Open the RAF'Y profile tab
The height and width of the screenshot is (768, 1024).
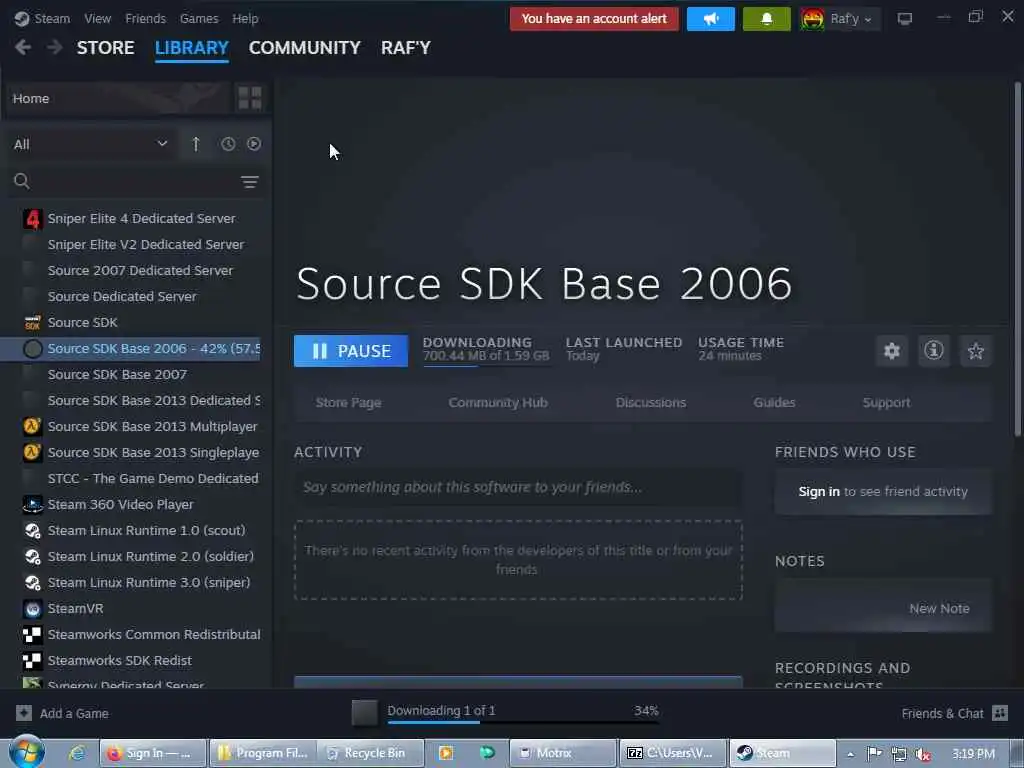pyautogui.click(x=406, y=48)
